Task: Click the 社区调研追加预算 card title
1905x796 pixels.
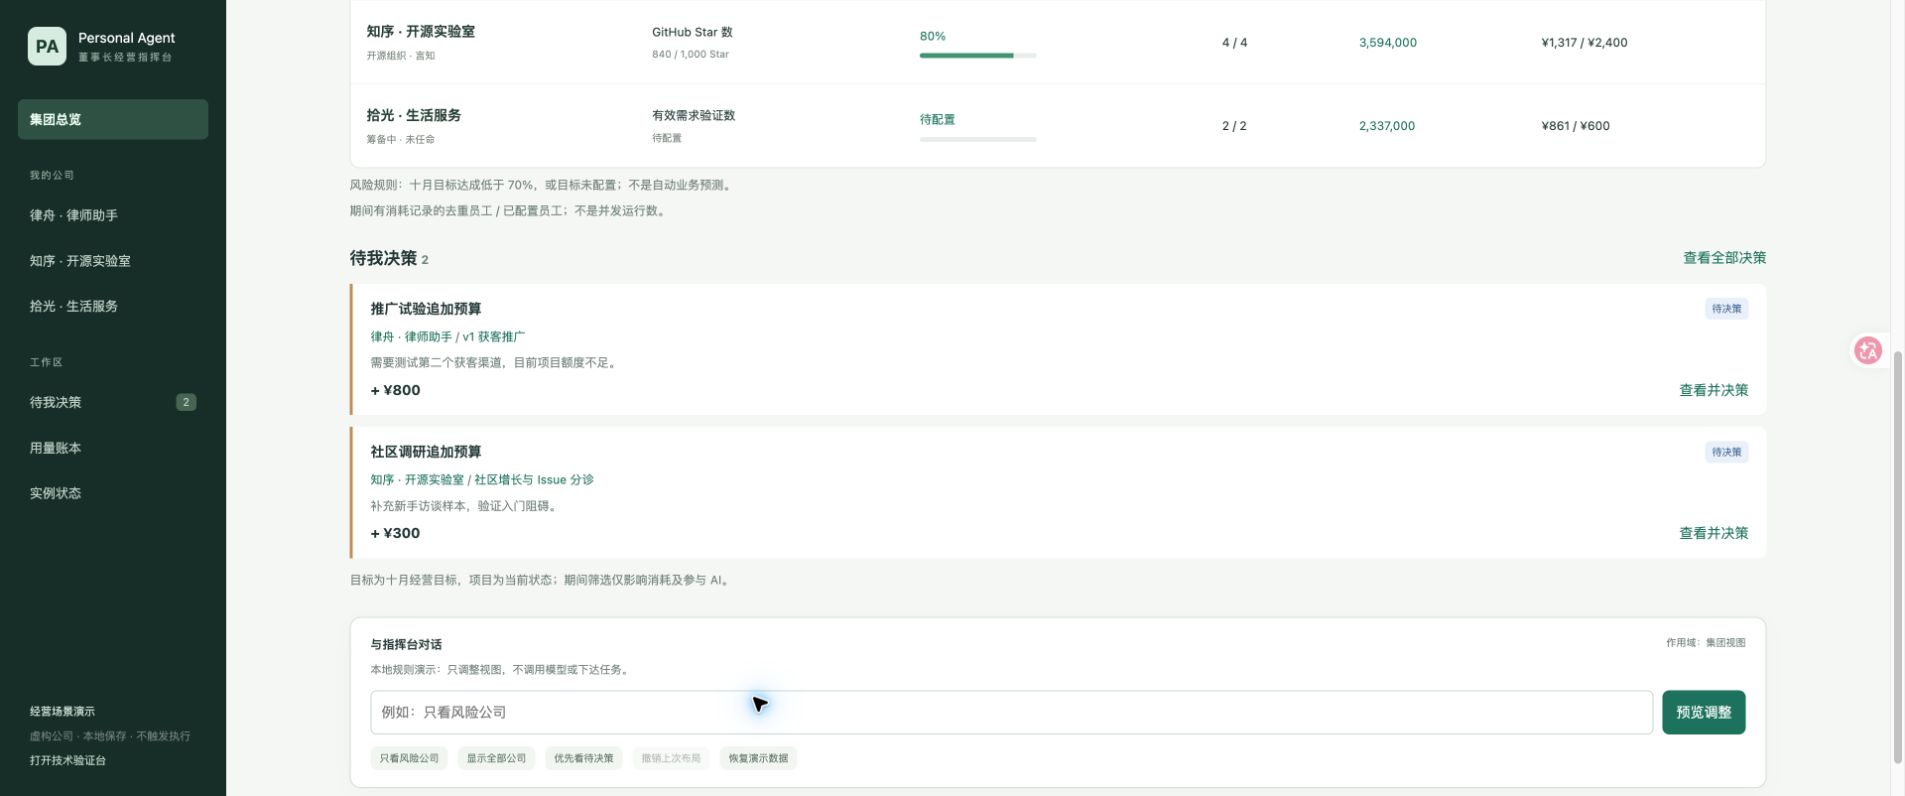Action: (426, 452)
